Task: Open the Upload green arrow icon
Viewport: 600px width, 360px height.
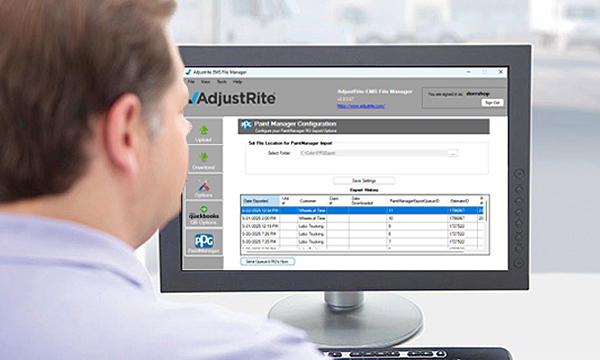Action: pyautogui.click(x=204, y=130)
